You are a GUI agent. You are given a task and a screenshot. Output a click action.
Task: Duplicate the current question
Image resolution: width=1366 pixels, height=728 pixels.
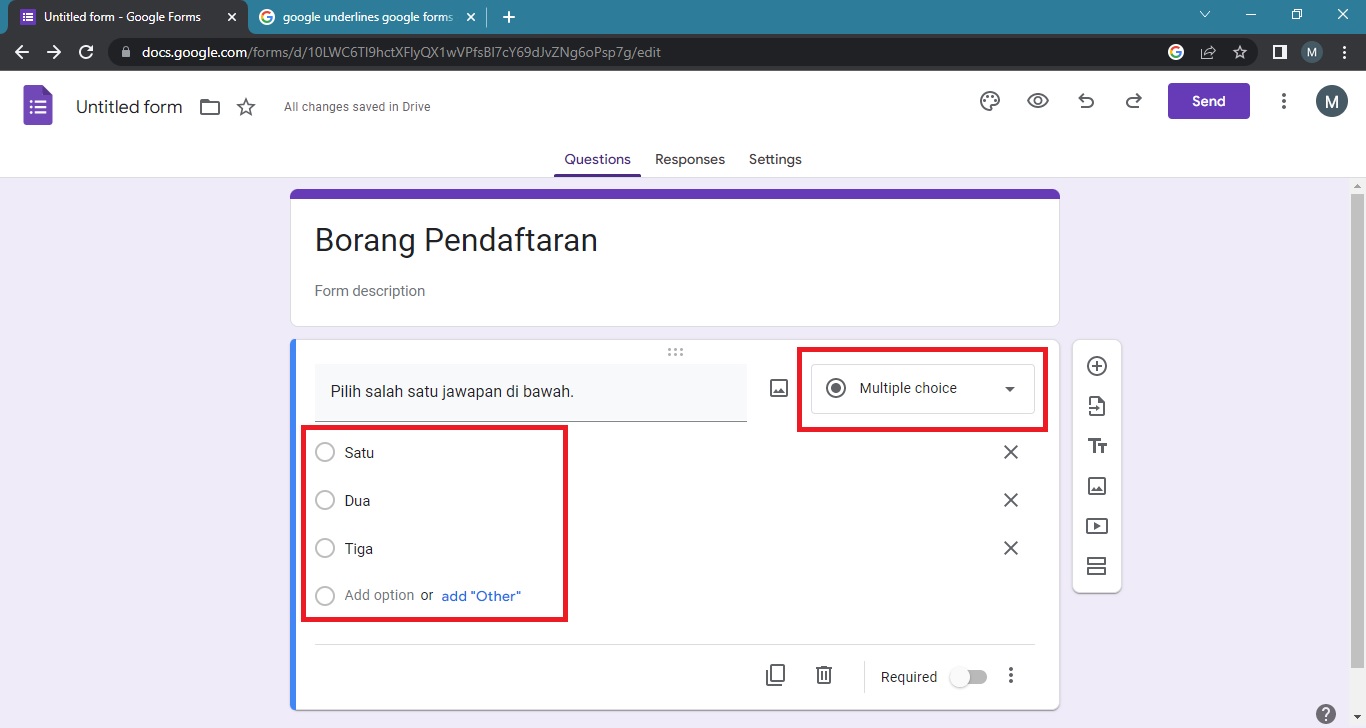[775, 674]
